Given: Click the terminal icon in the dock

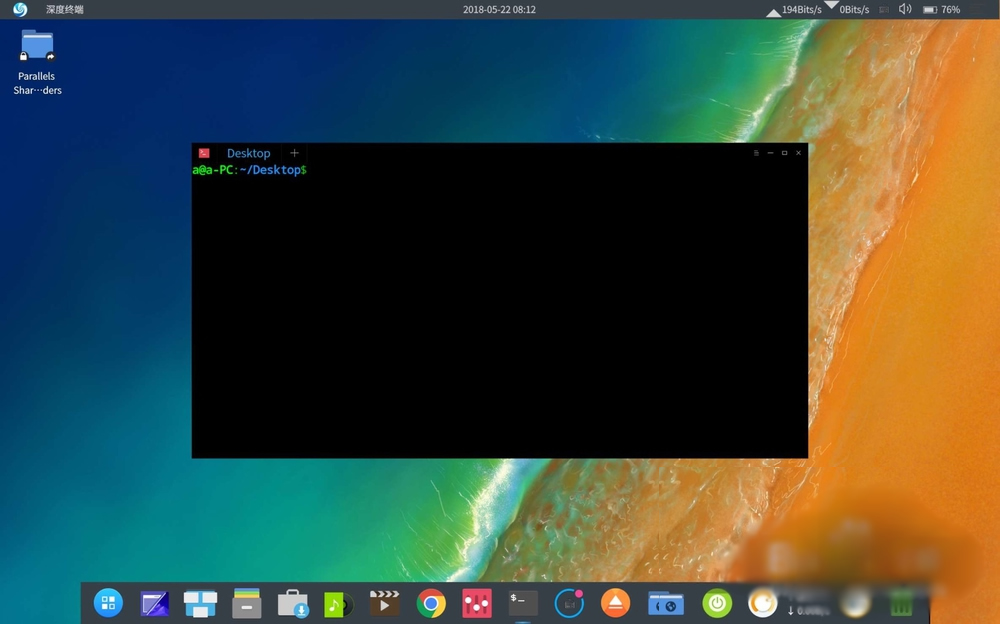Looking at the screenshot, I should (523, 603).
